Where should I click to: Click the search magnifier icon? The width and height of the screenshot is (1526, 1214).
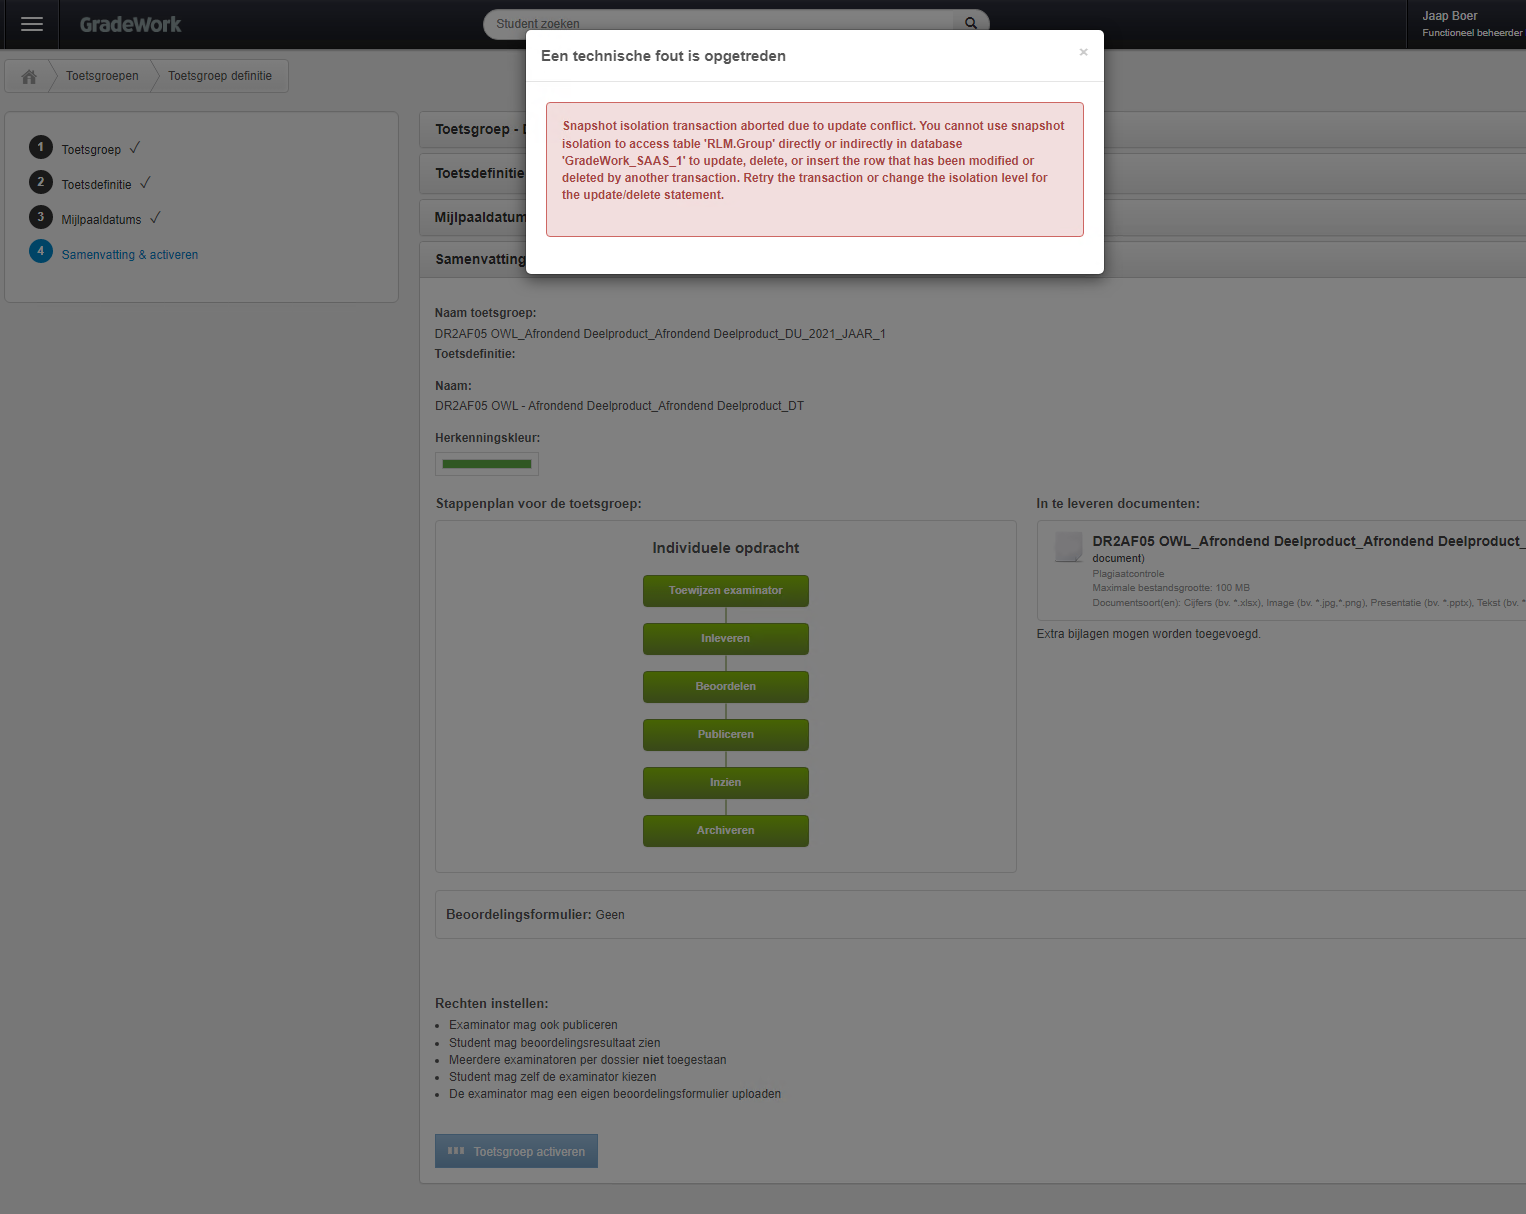pyautogui.click(x=970, y=23)
